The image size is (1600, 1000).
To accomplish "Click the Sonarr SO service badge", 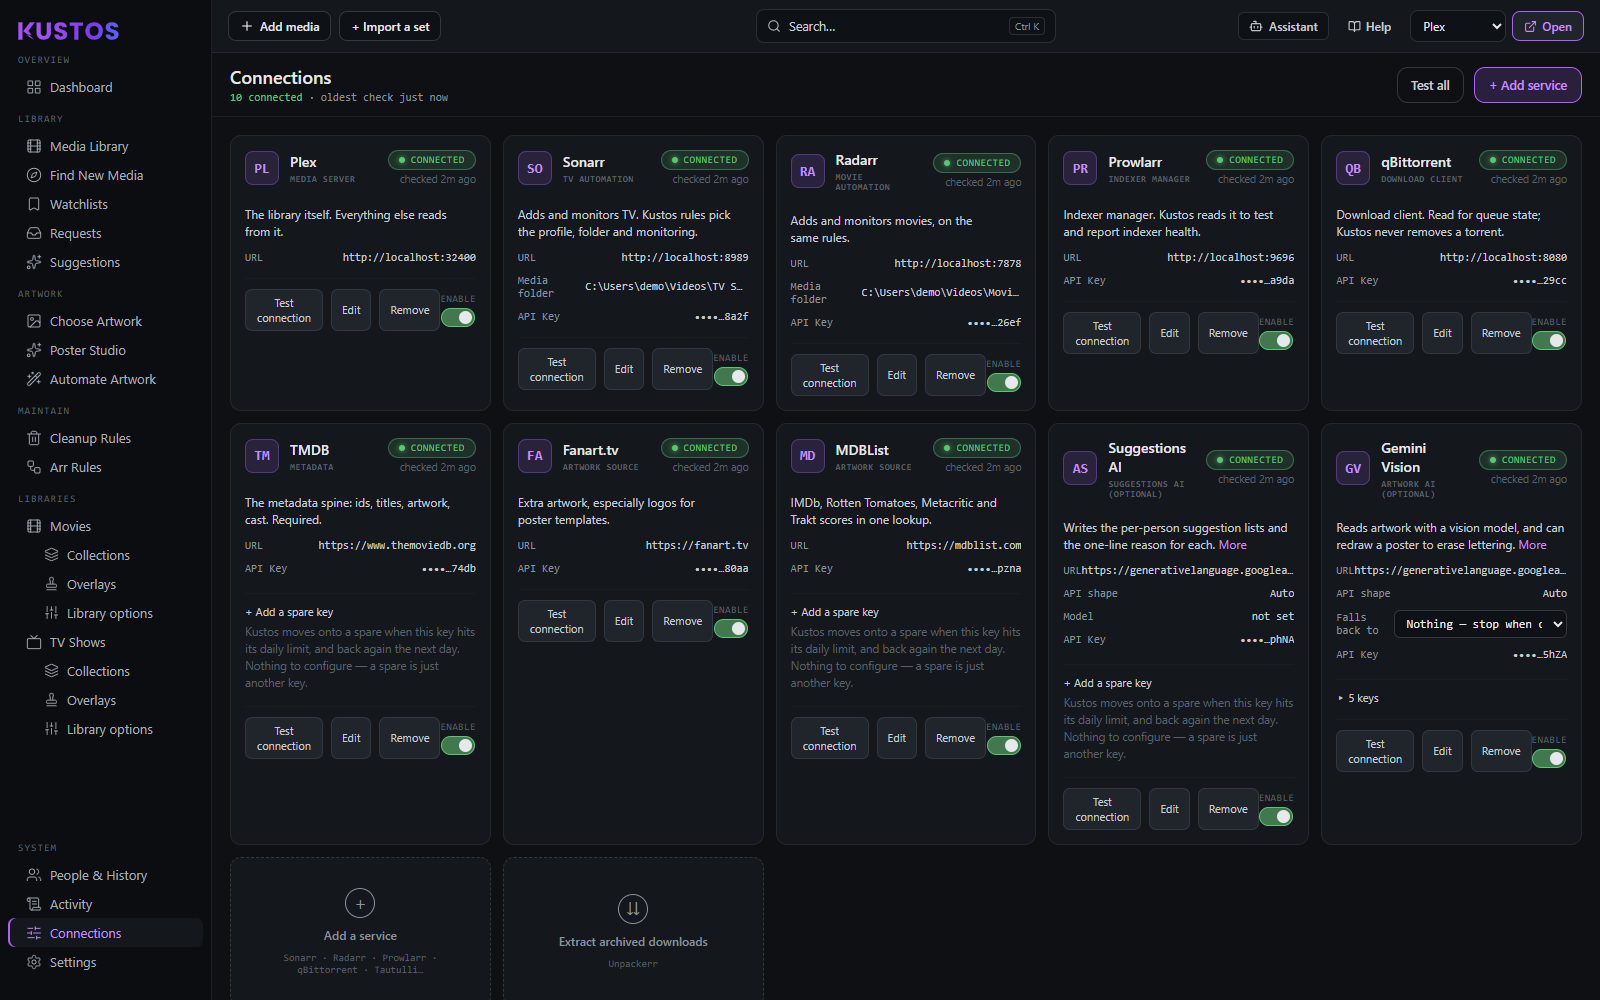I will 535,168.
